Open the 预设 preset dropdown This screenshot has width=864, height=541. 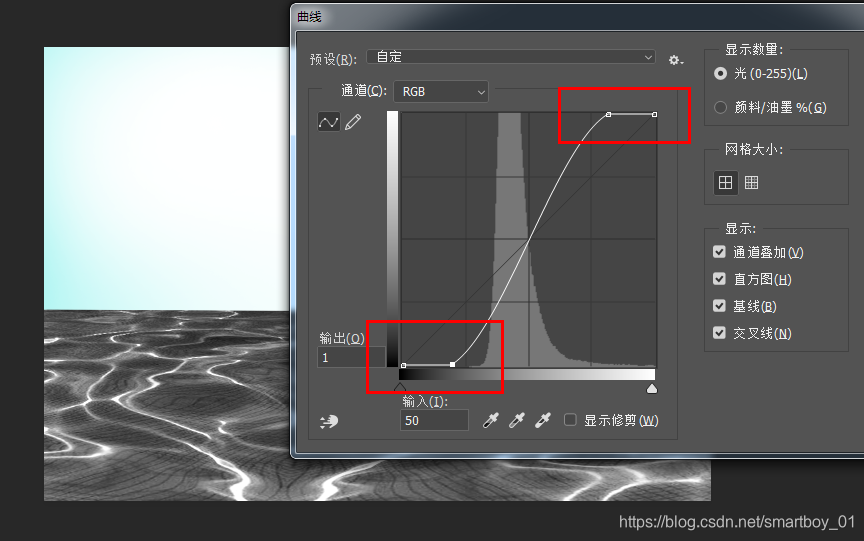click(x=511, y=57)
